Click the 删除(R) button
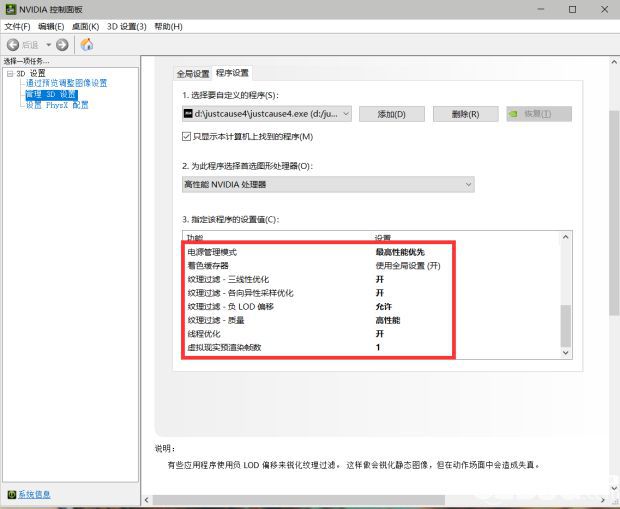Image resolution: width=620 pixels, height=509 pixels. click(465, 114)
